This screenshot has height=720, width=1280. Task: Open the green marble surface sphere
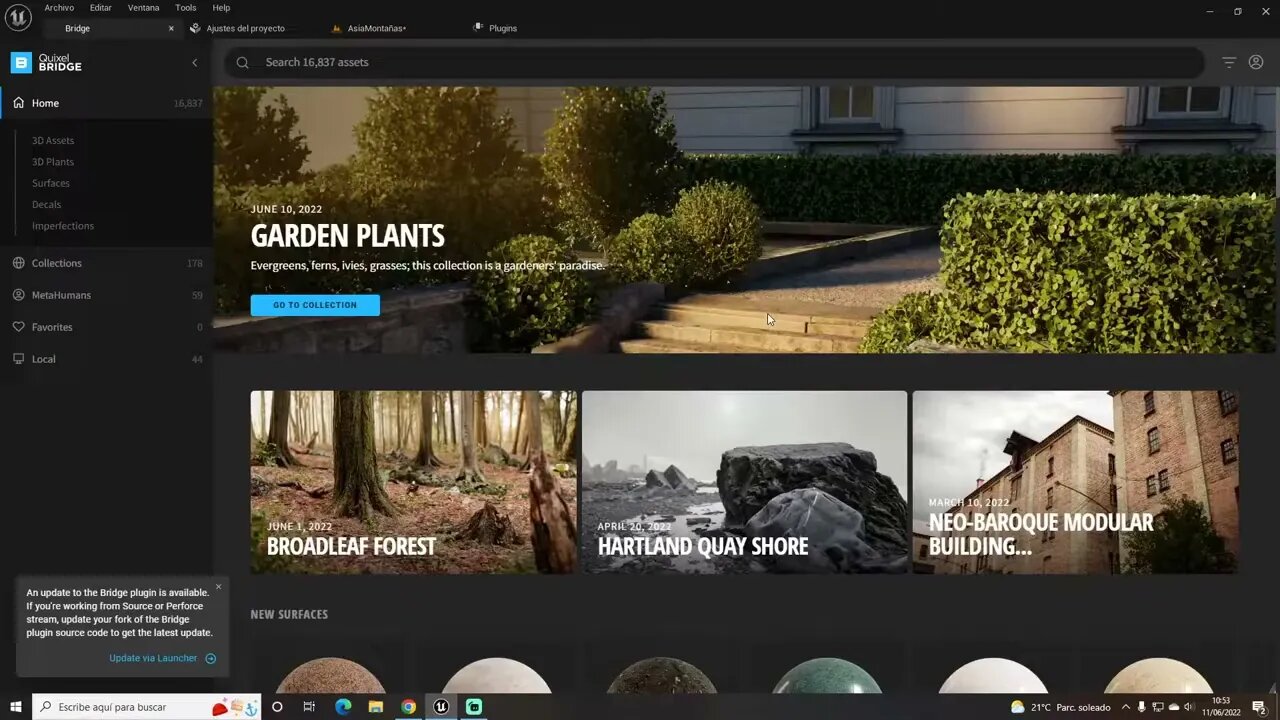click(827, 676)
